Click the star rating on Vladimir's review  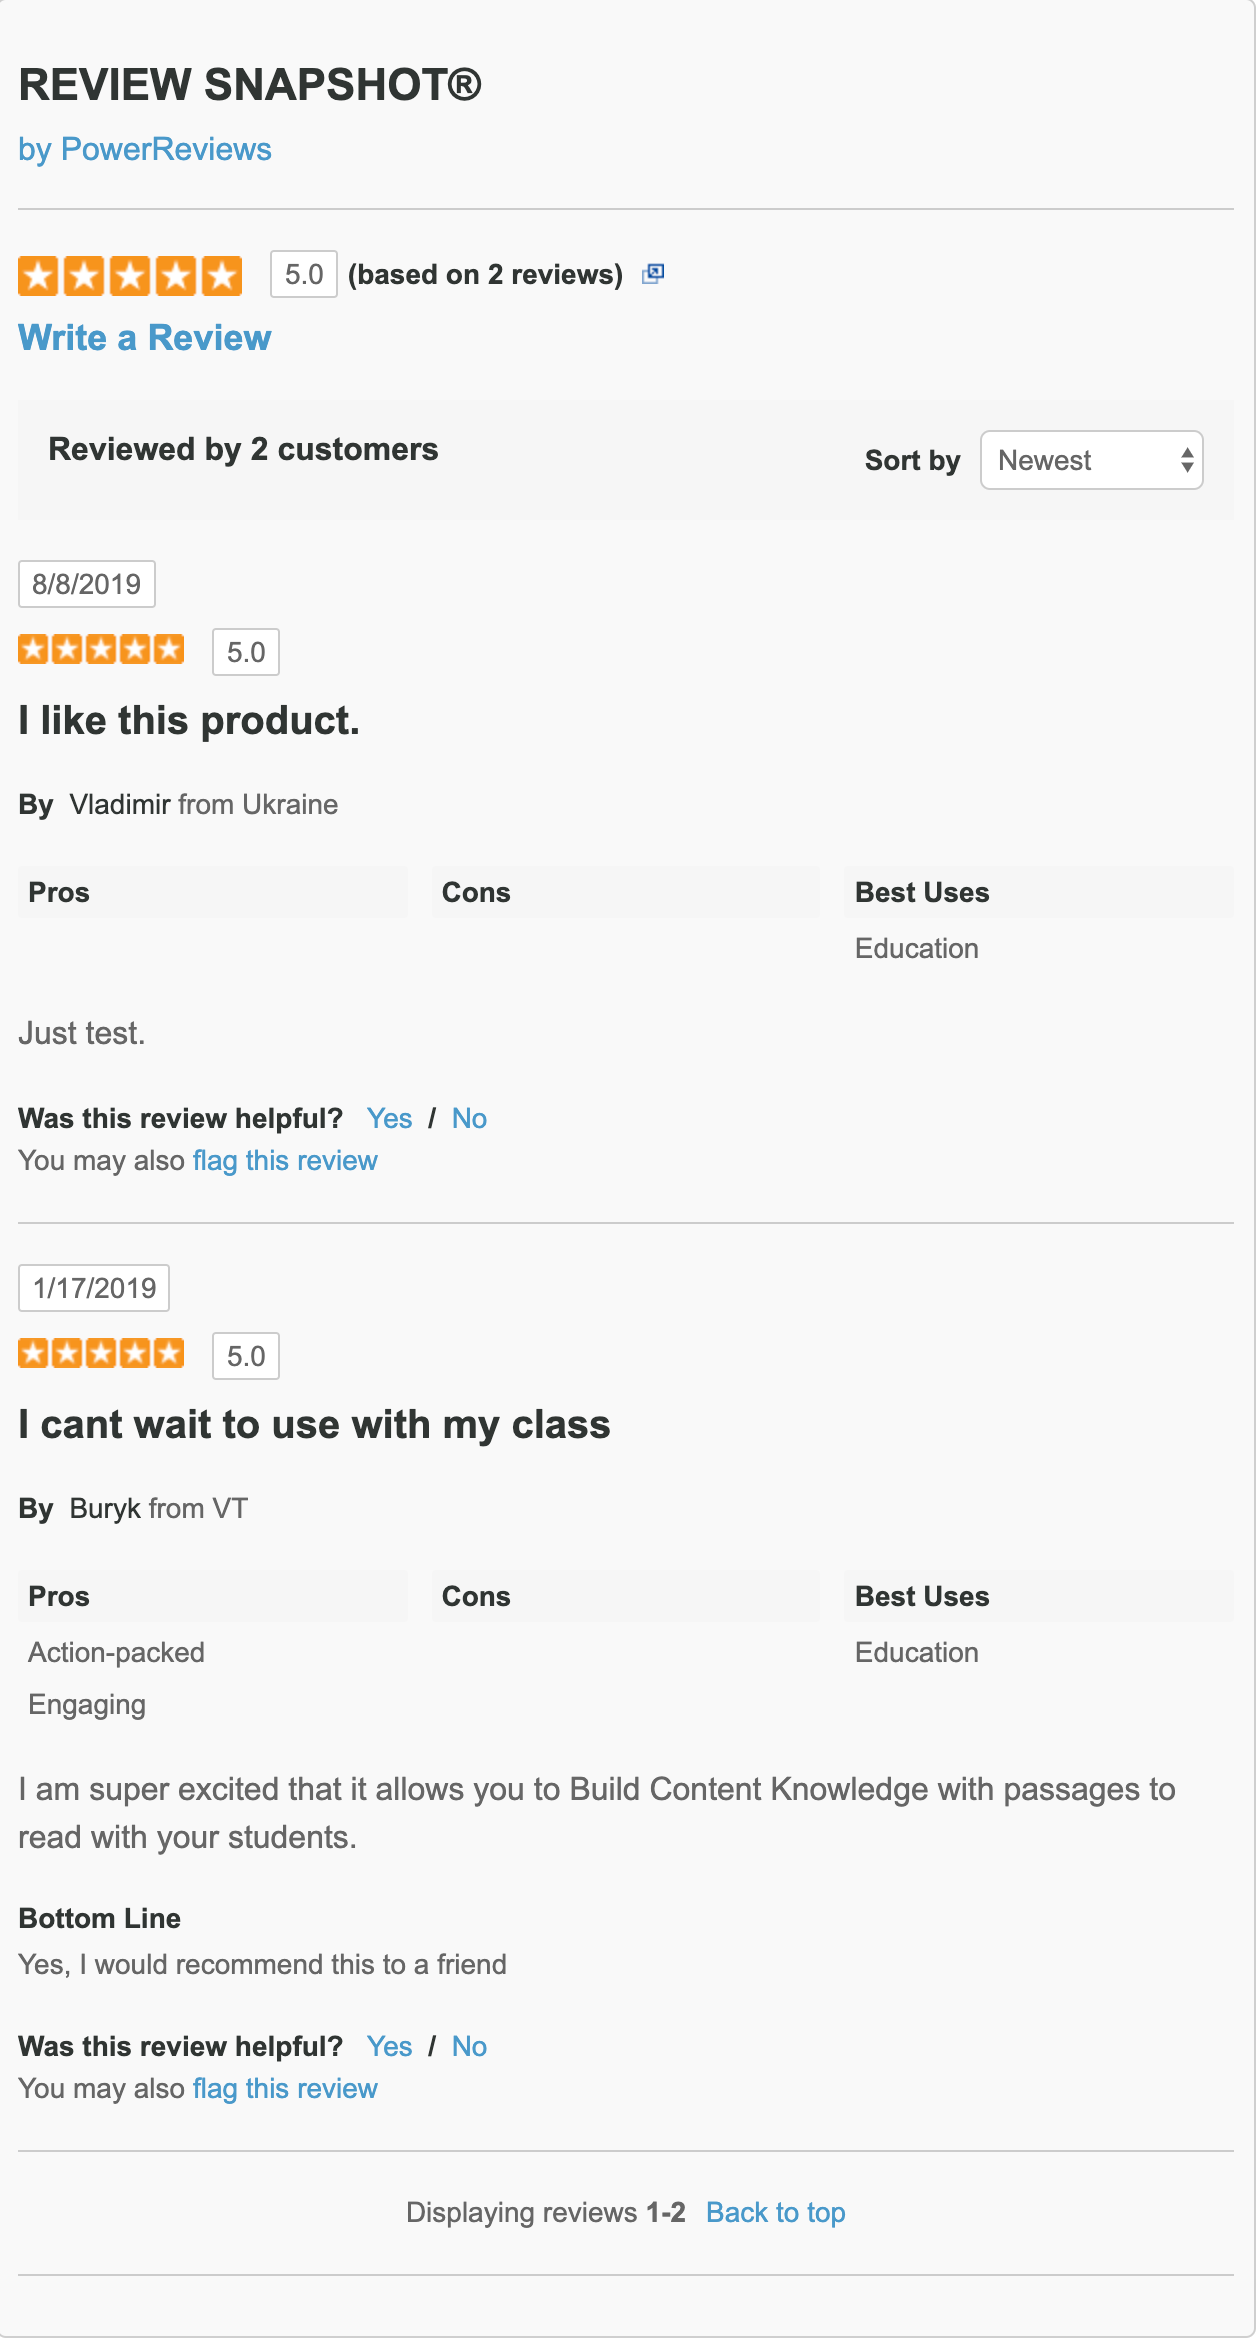coord(101,650)
